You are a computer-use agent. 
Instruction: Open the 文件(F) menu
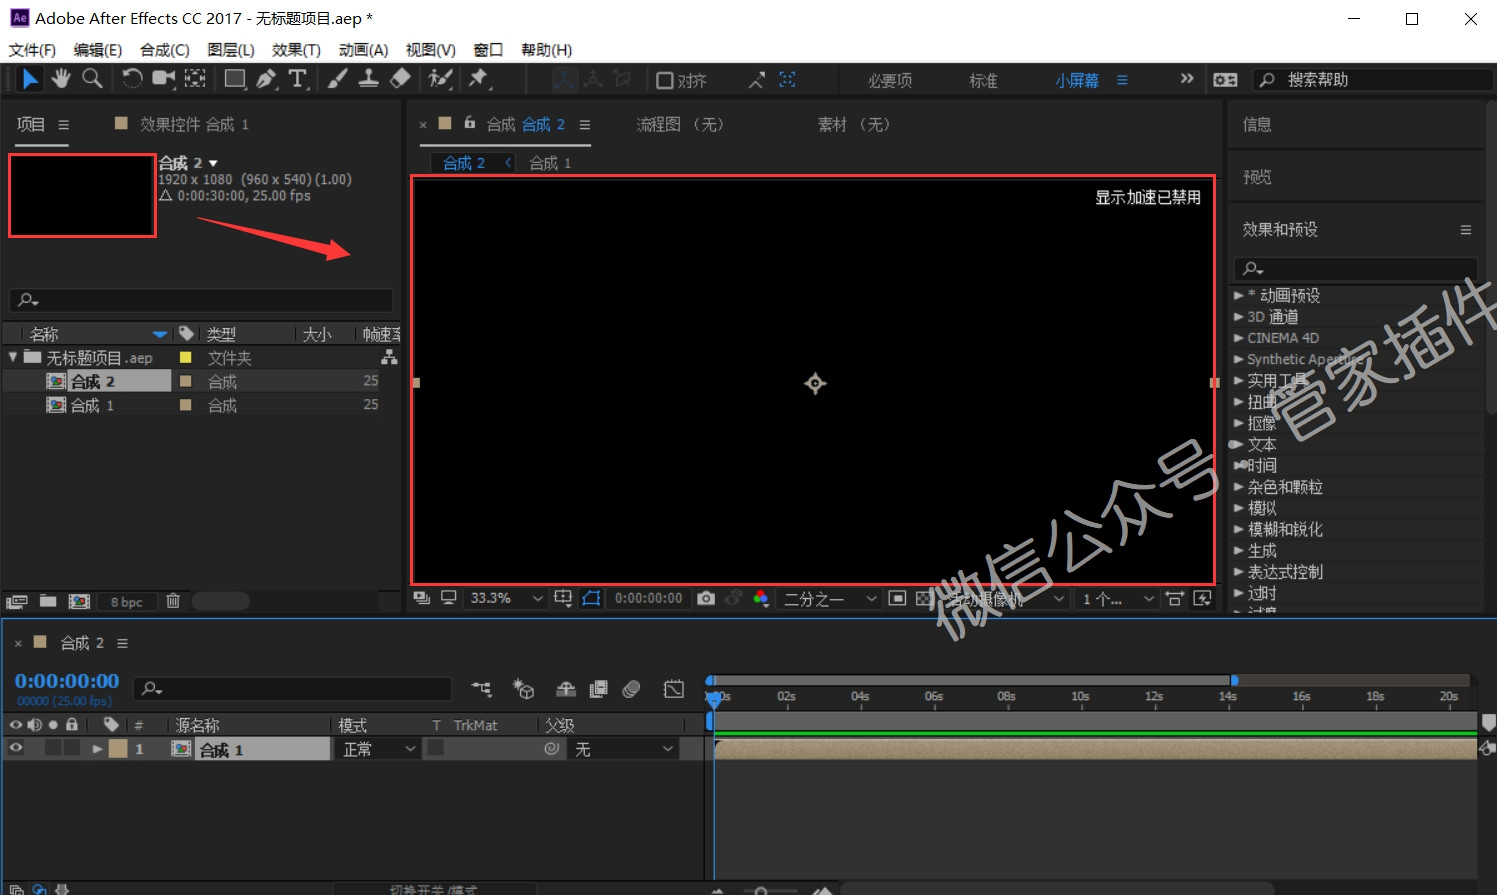point(32,50)
